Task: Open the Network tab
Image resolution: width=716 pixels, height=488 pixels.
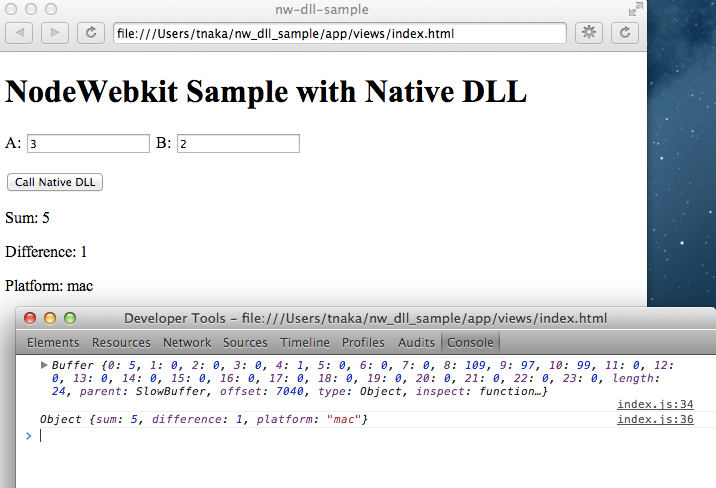Action: click(x=187, y=342)
